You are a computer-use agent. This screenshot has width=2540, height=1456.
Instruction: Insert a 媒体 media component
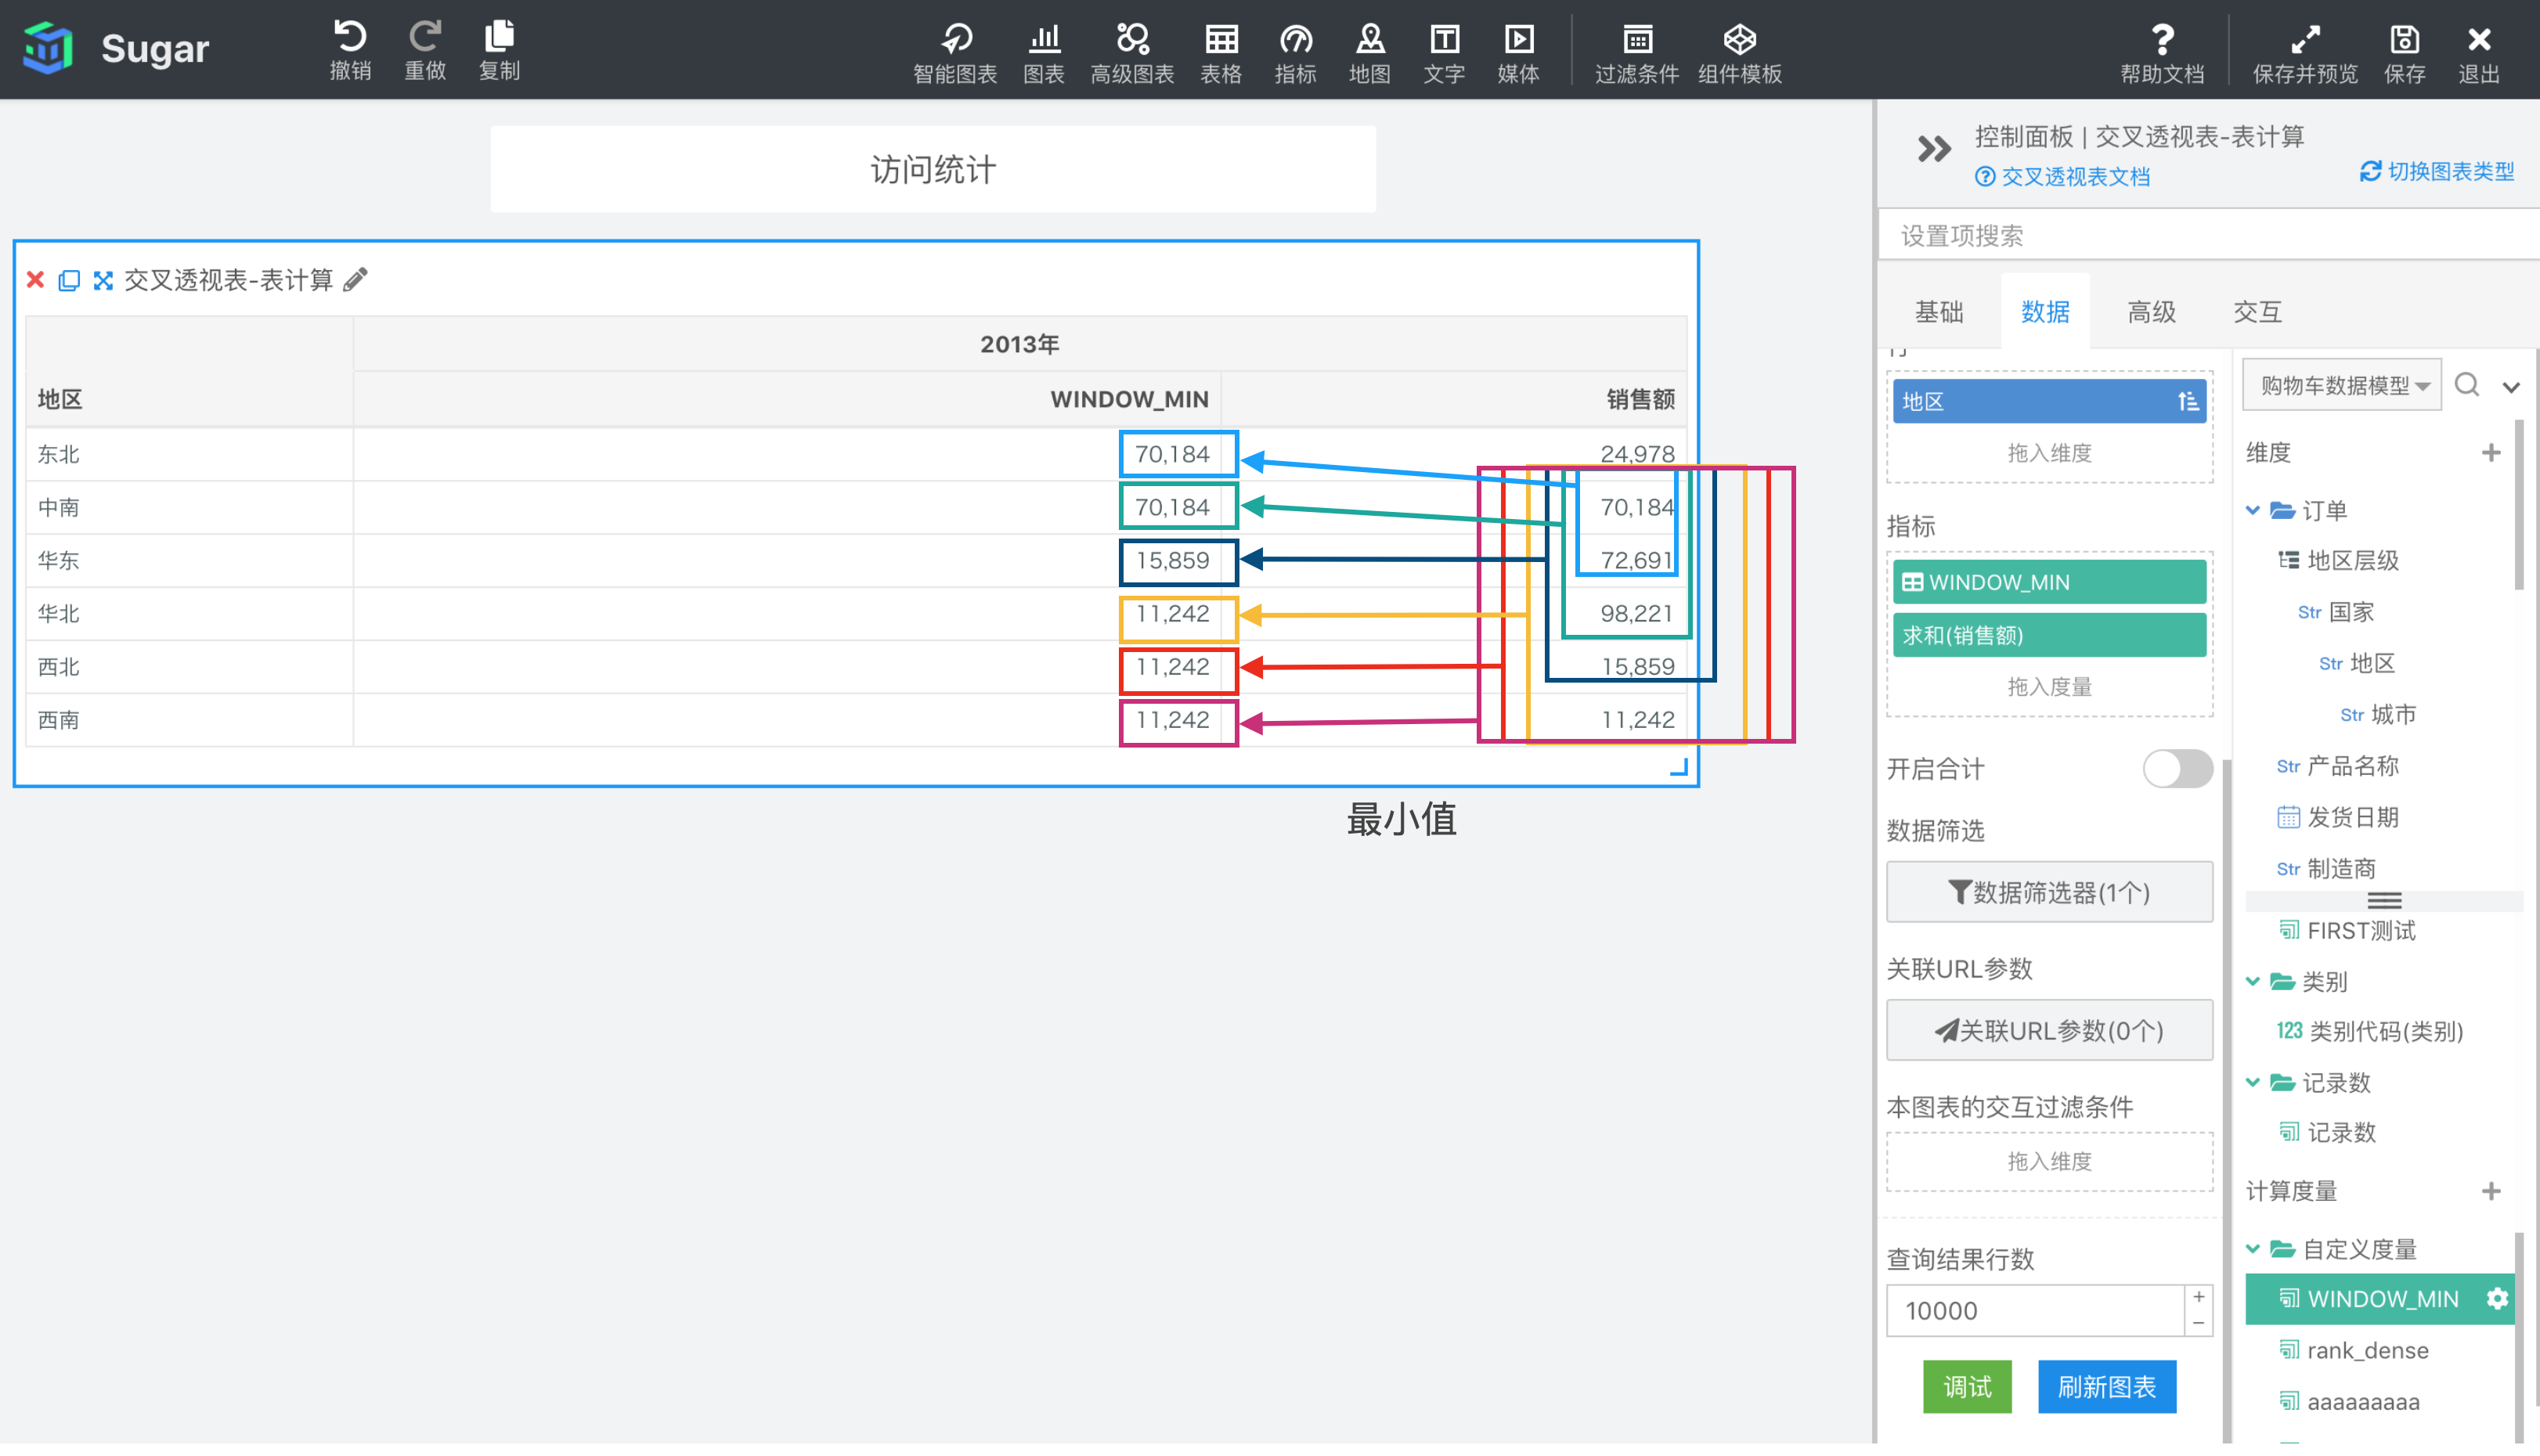[x=1518, y=53]
